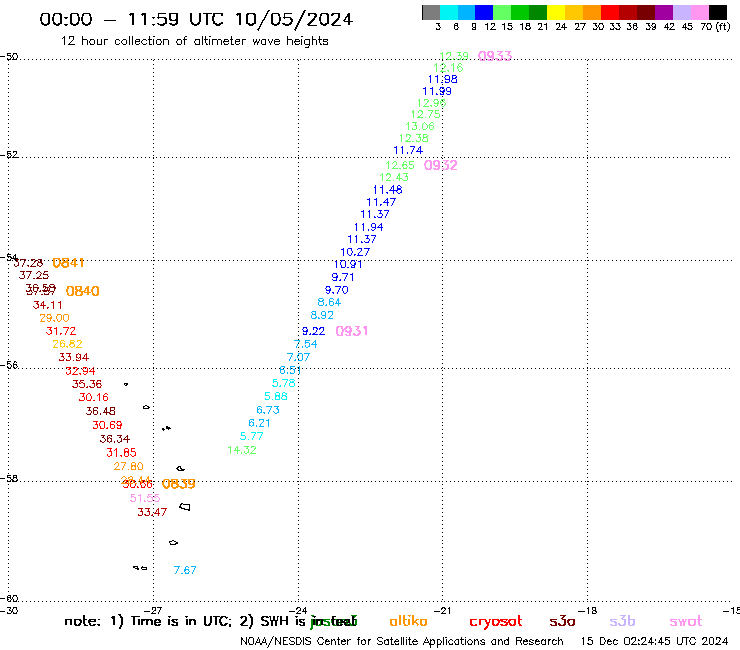This screenshot has width=740, height=650.
Task: Click the dark red value 36.48
Action: pyautogui.click(x=101, y=411)
